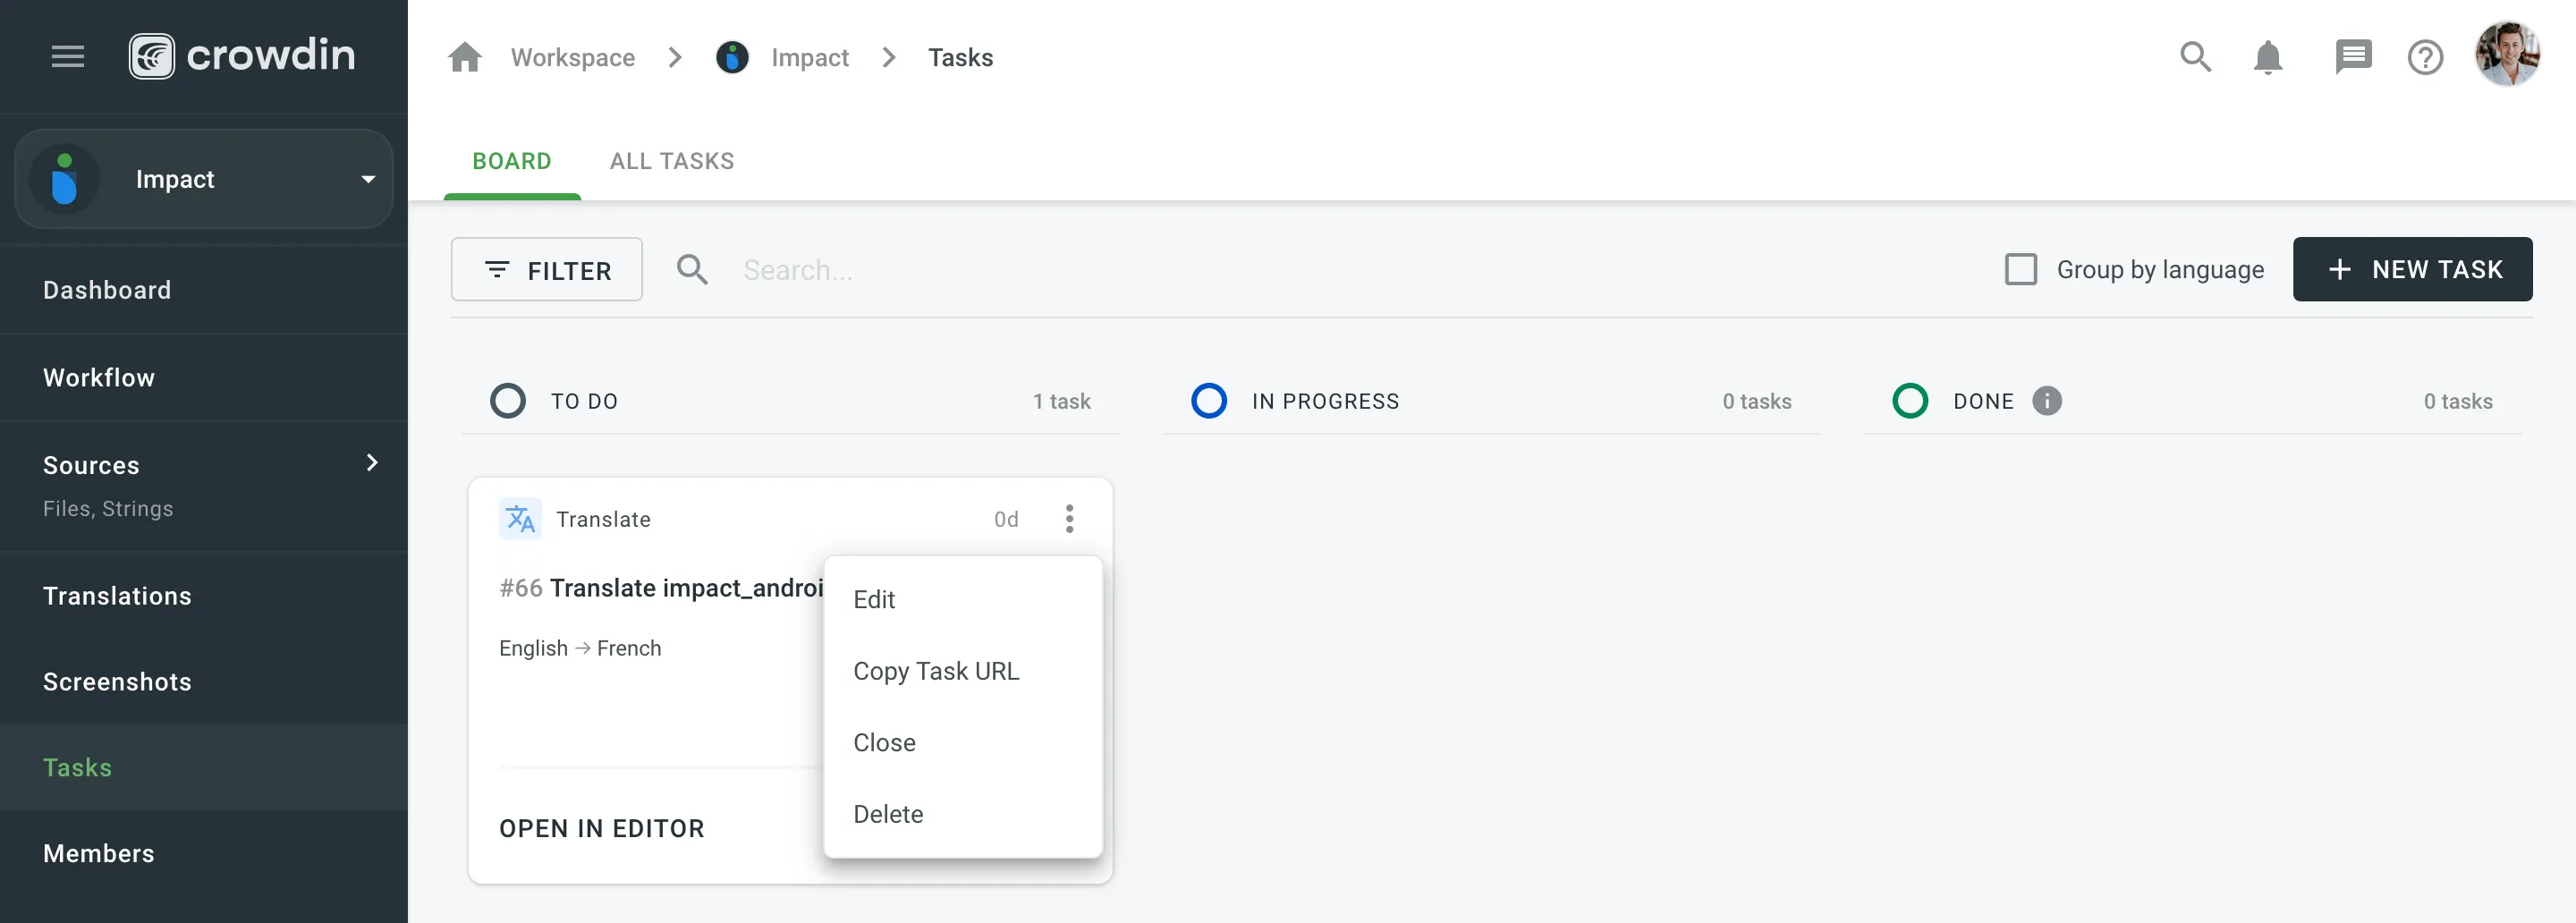Open the notifications bell
Viewport: 2576px width, 923px height.
[x=2268, y=57]
